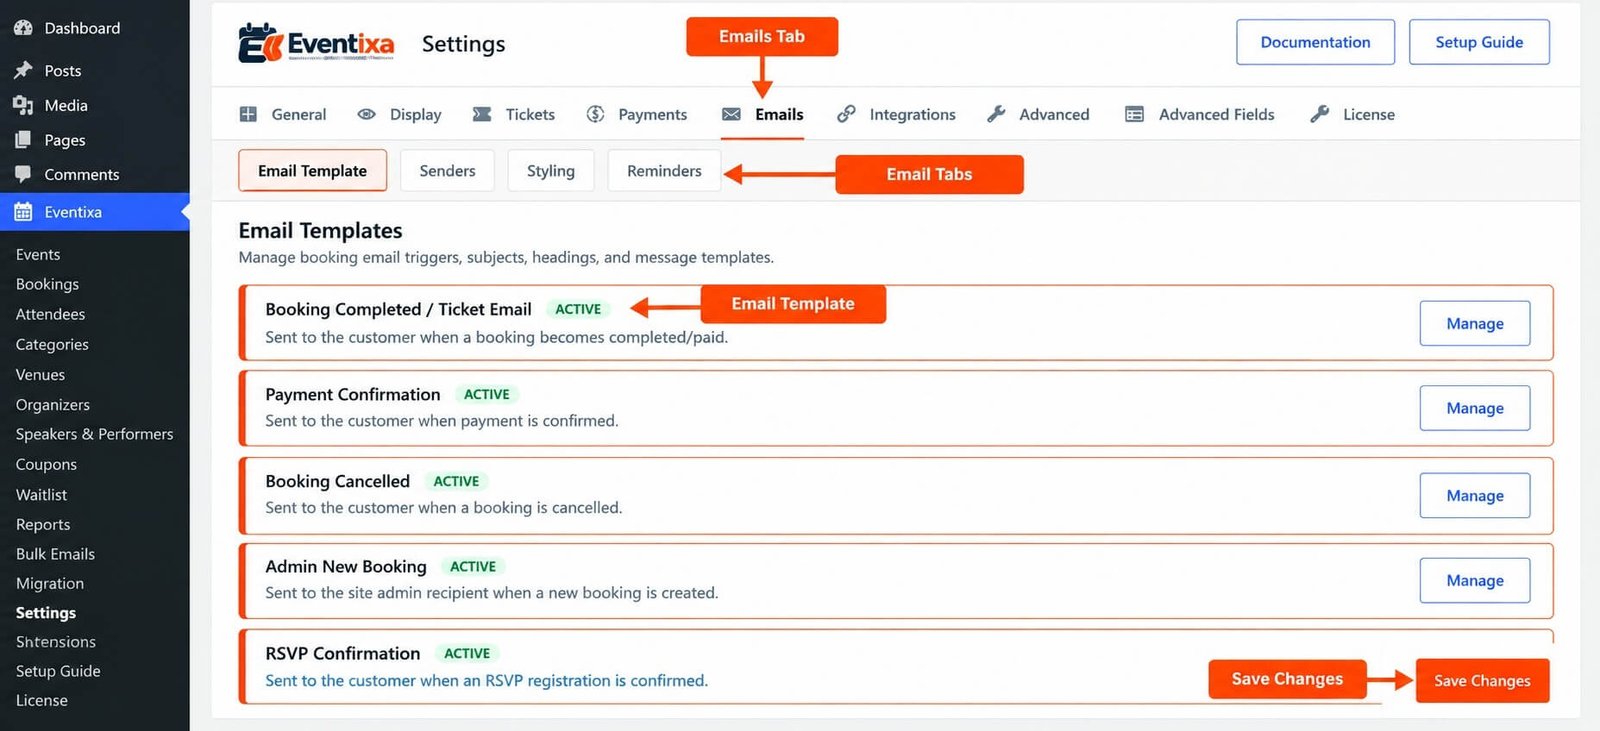The width and height of the screenshot is (1600, 731).
Task: Manage the Booking Cancelled template
Action: tap(1475, 495)
